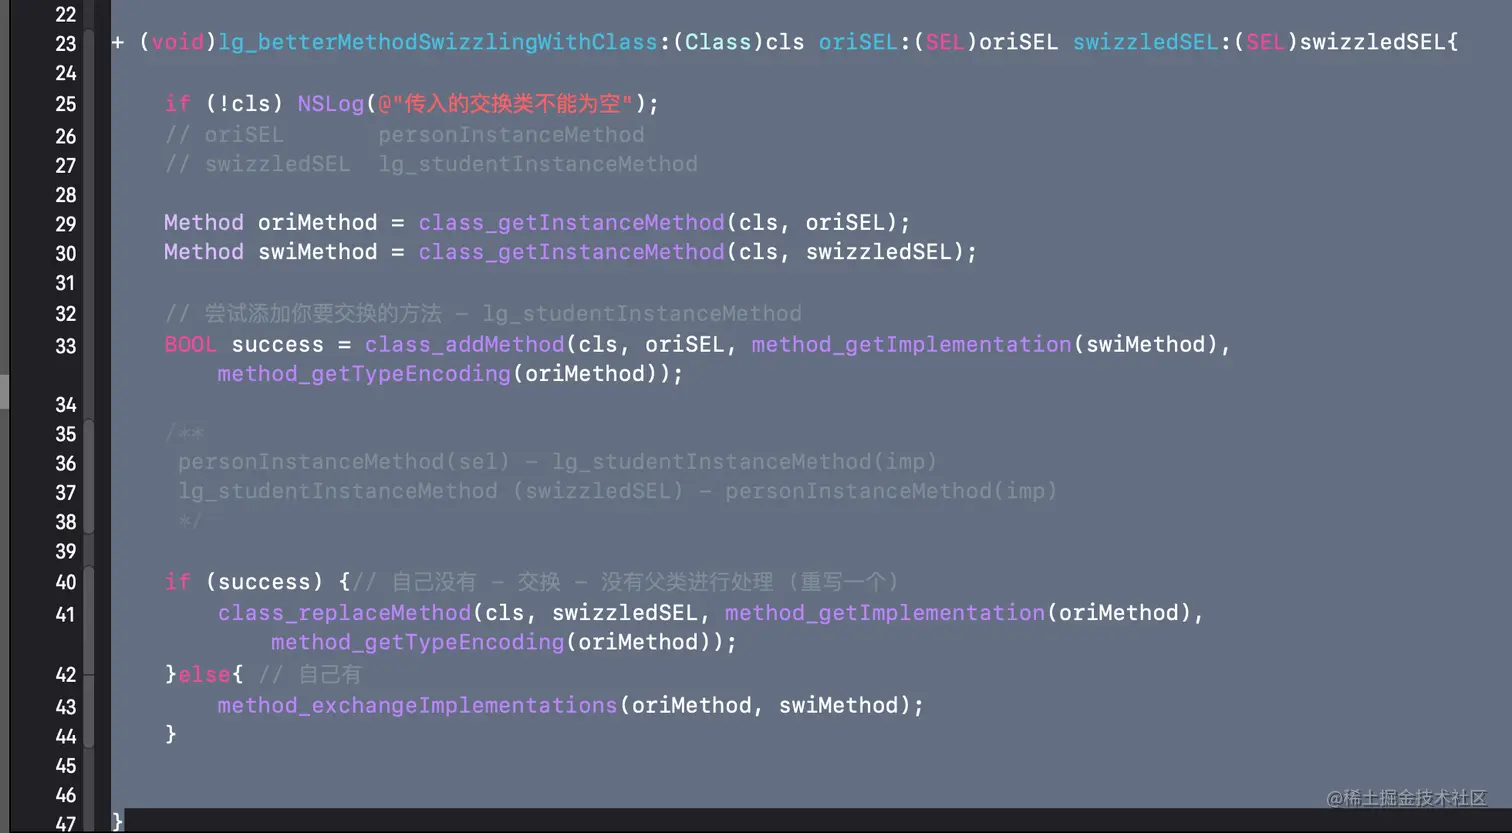Click line number 40 in the gutter
Image resolution: width=1512 pixels, height=833 pixels.
pyautogui.click(x=65, y=582)
